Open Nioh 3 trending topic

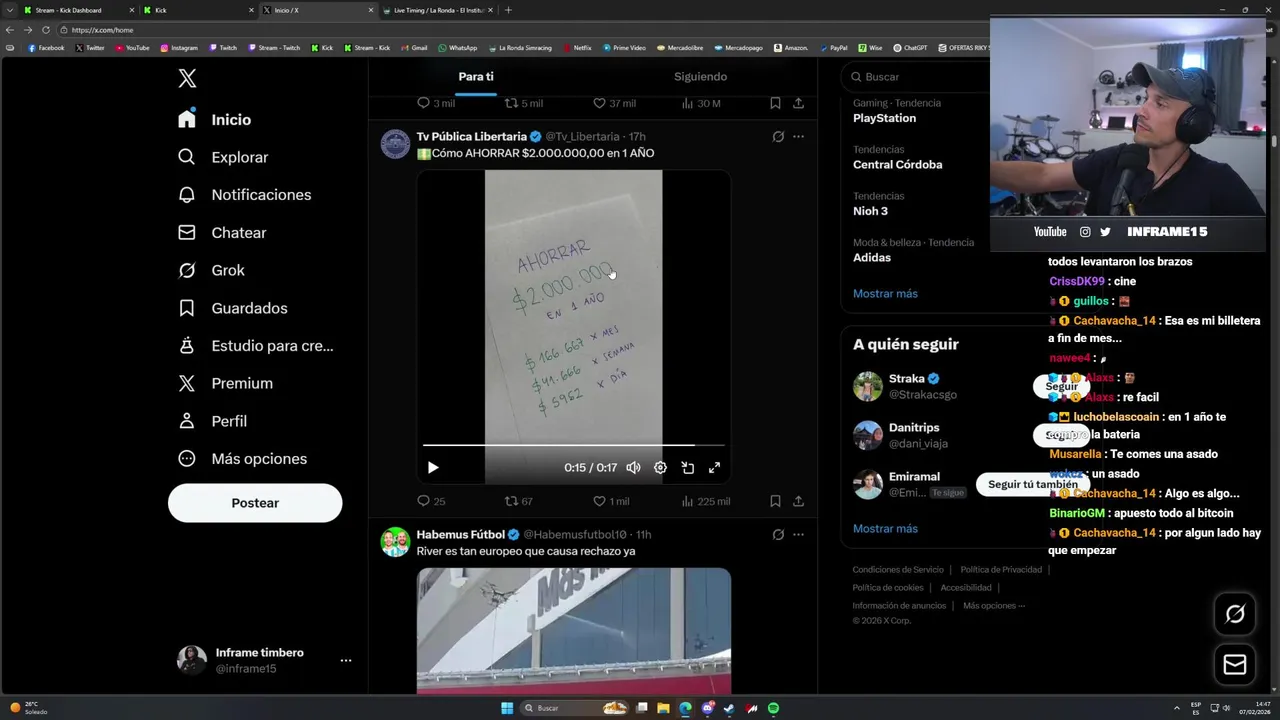tap(870, 211)
